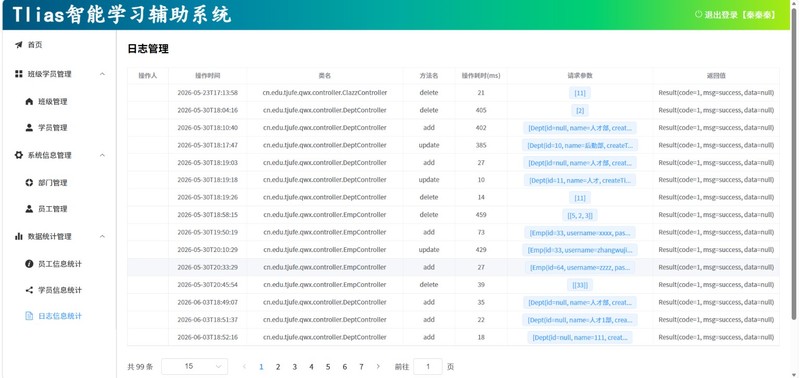Viewport: 800px width, 378px height.
Task: Open 学员信息统计 in the sidebar
Action: point(59,290)
